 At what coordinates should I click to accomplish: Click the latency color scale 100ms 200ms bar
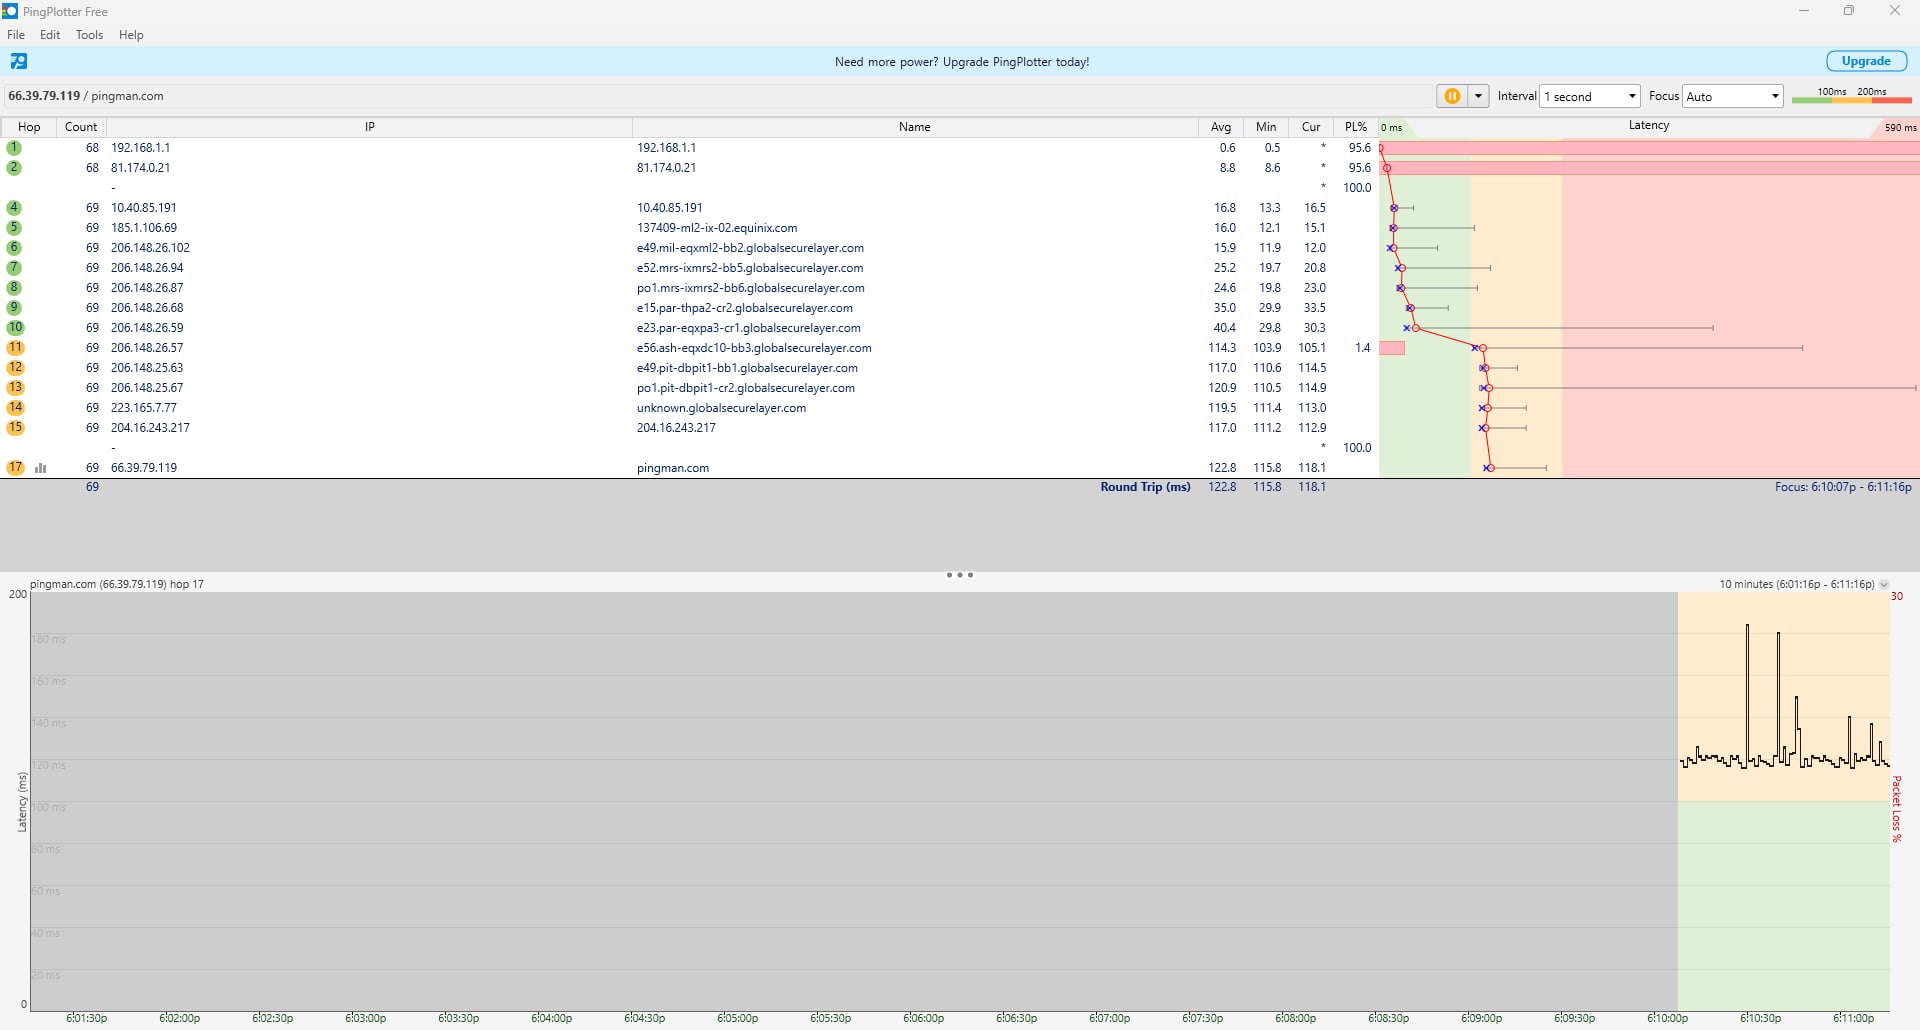pyautogui.click(x=1851, y=96)
